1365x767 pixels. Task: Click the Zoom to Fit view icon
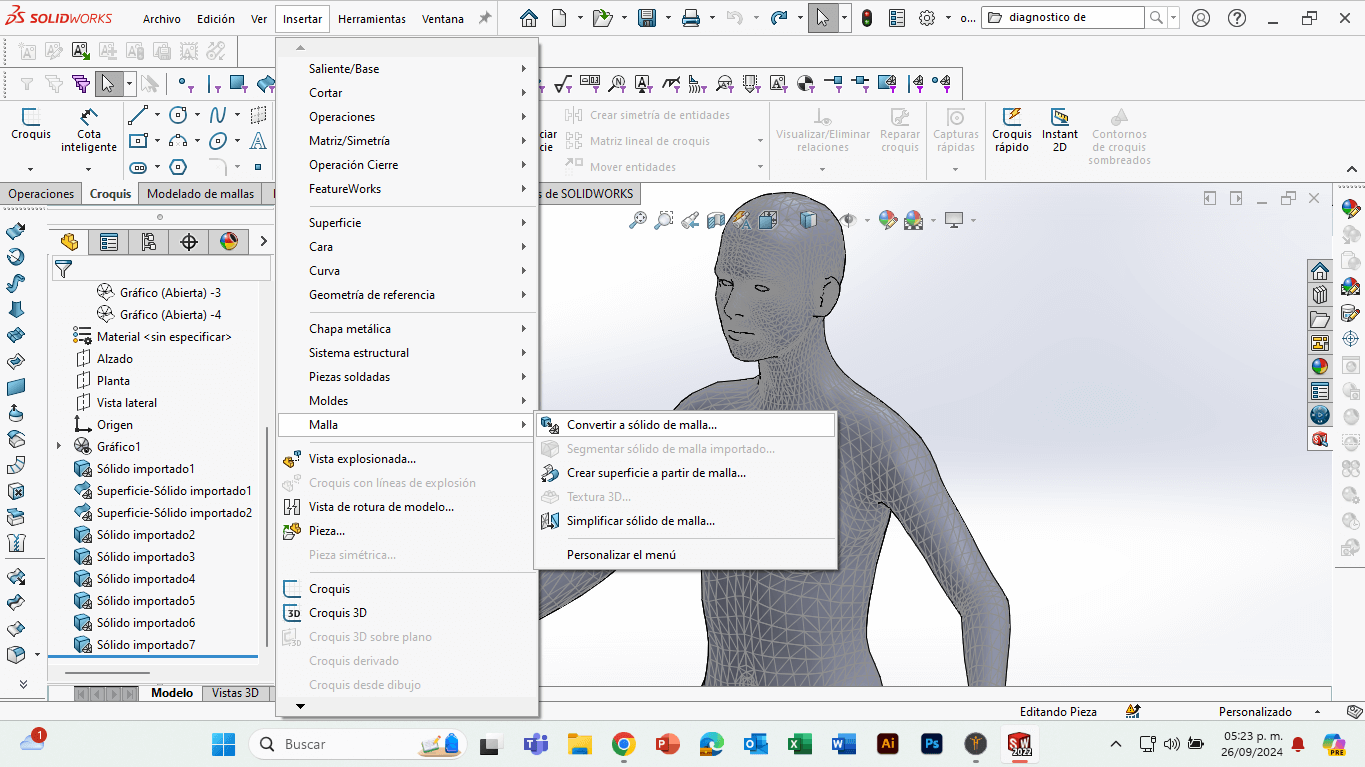click(x=638, y=220)
